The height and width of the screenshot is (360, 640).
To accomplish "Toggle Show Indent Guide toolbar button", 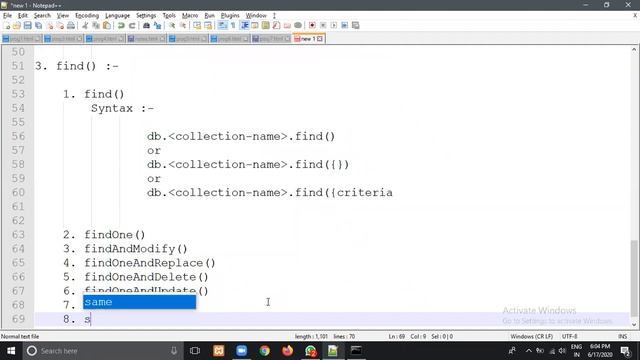I will (x=244, y=25).
